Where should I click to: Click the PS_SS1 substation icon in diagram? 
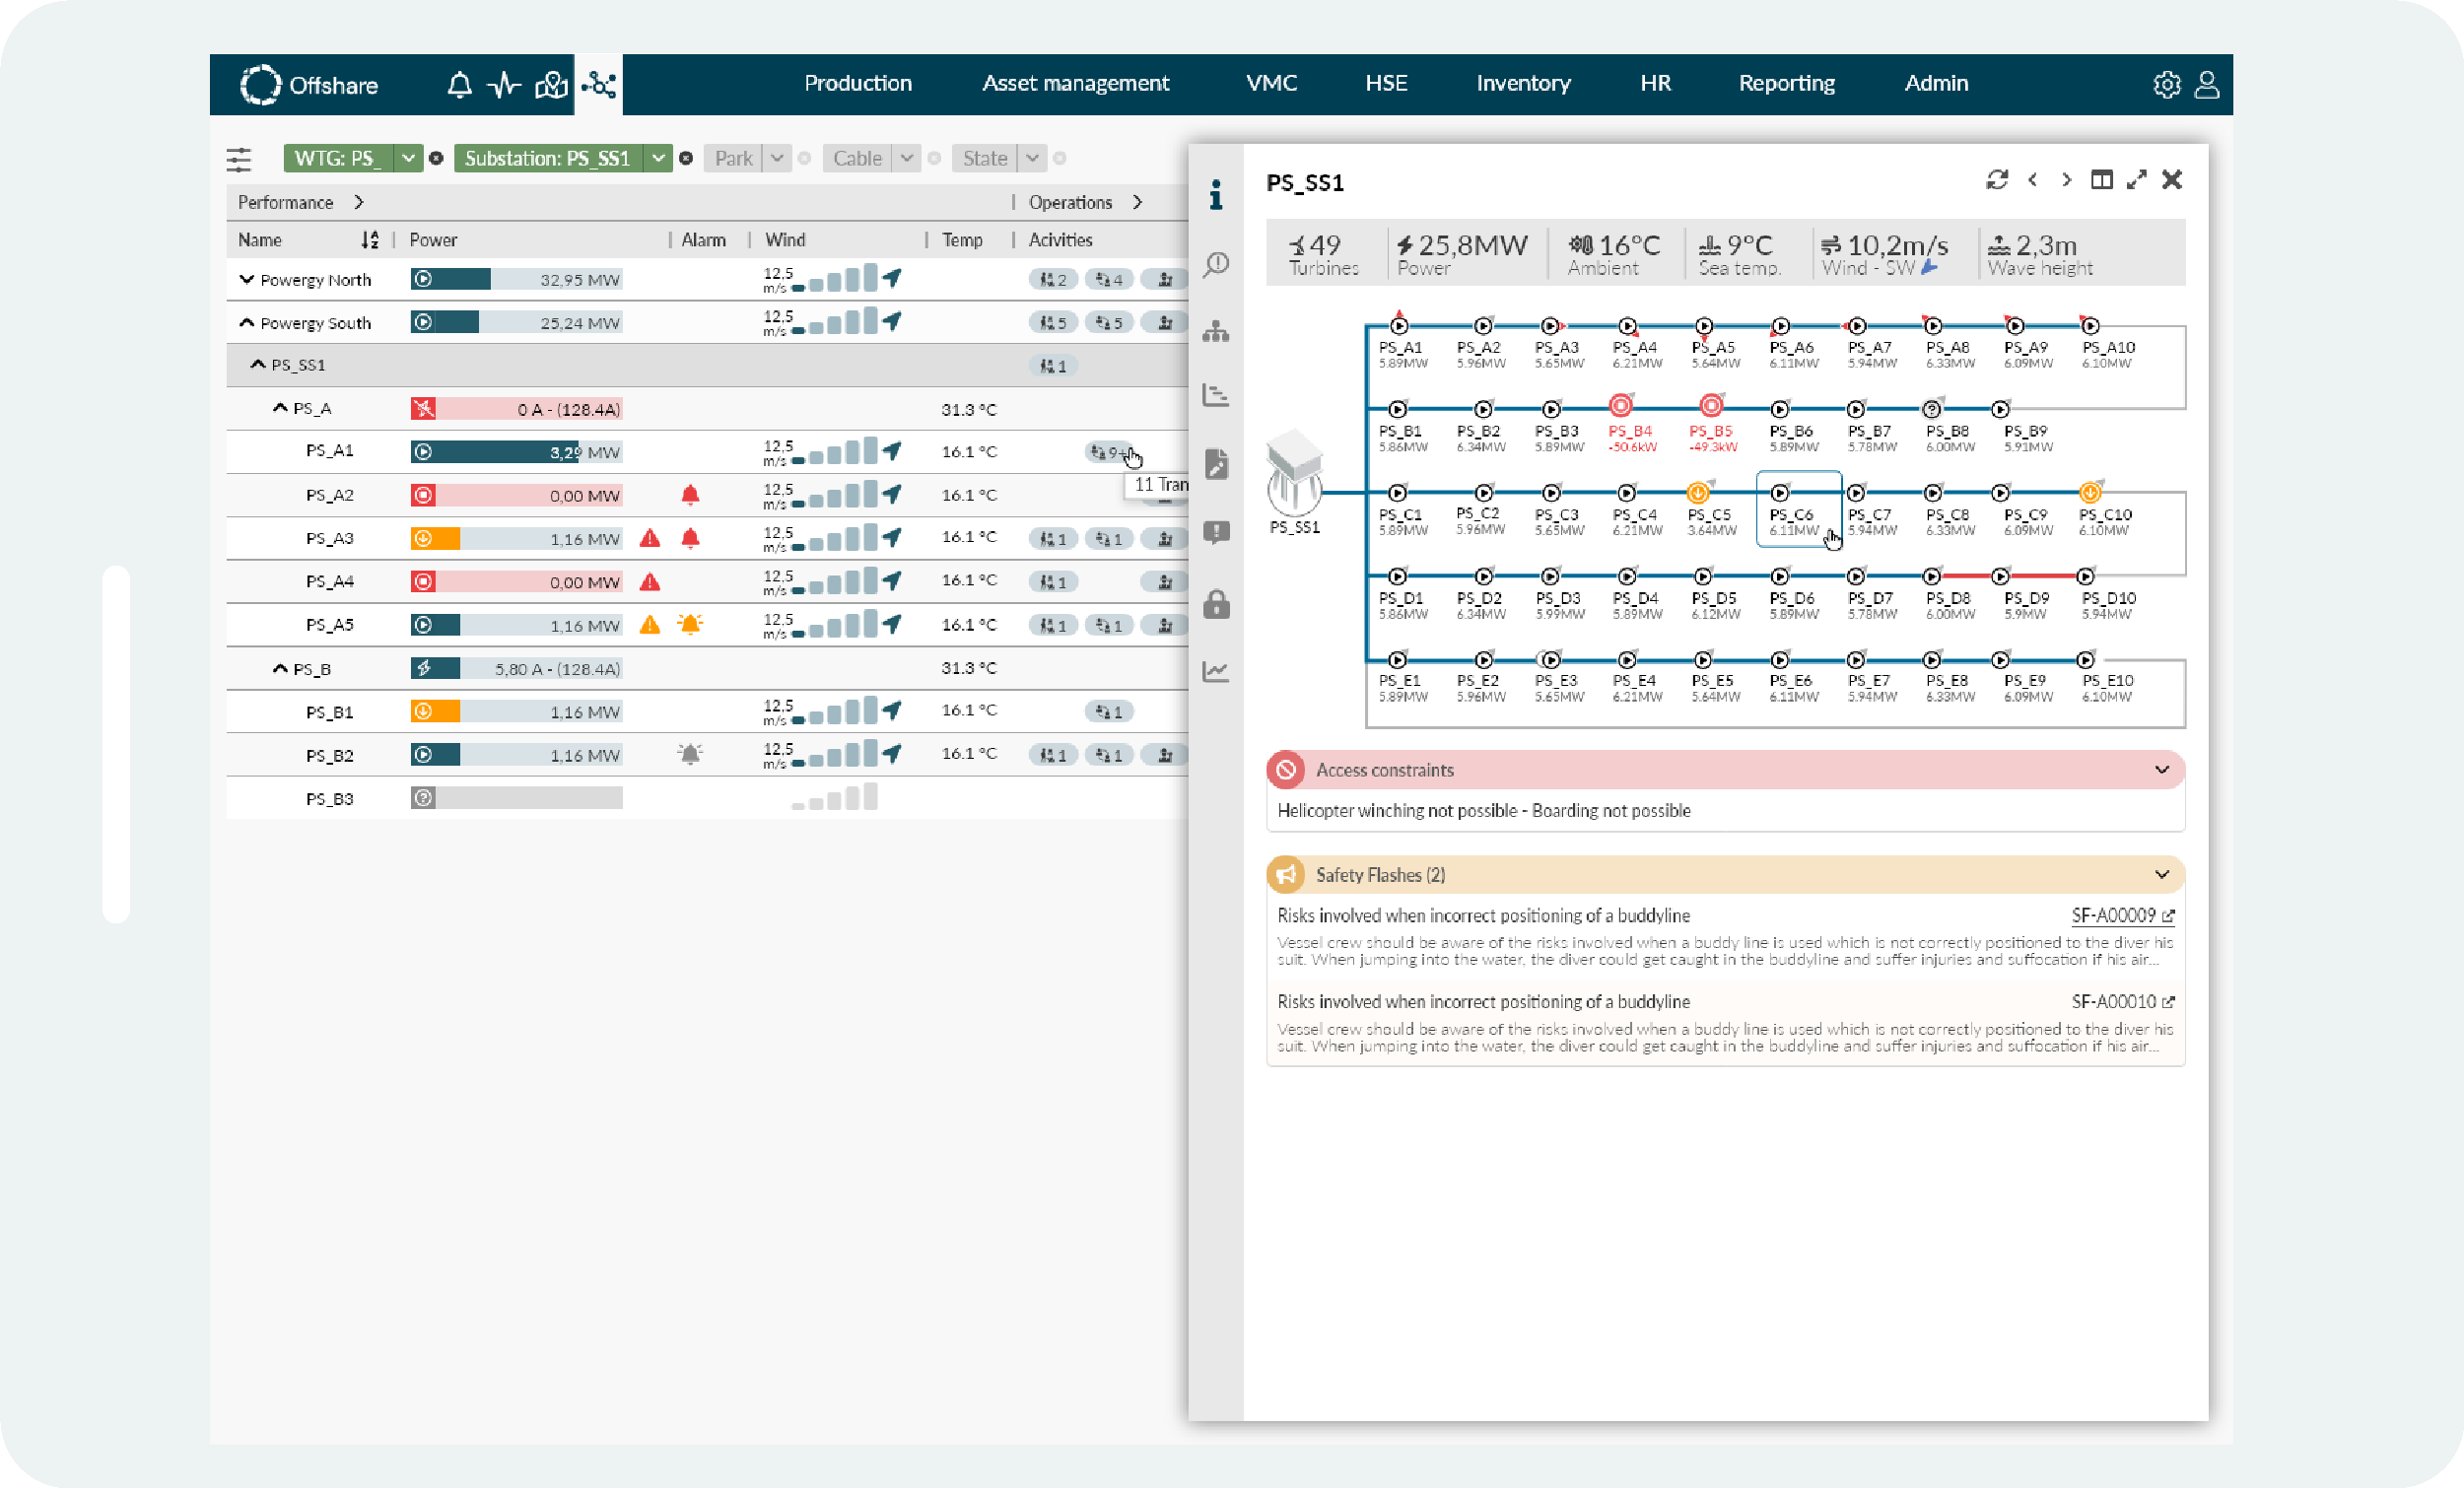[1294, 472]
